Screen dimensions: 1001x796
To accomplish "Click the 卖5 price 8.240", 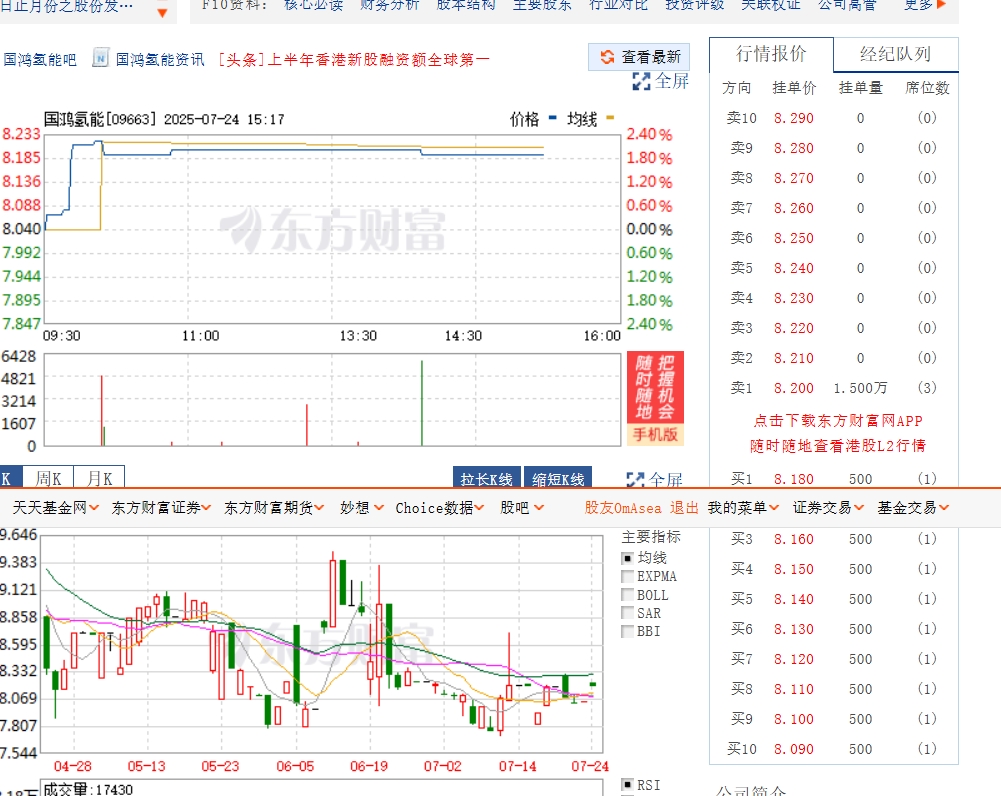I will click(x=794, y=268).
